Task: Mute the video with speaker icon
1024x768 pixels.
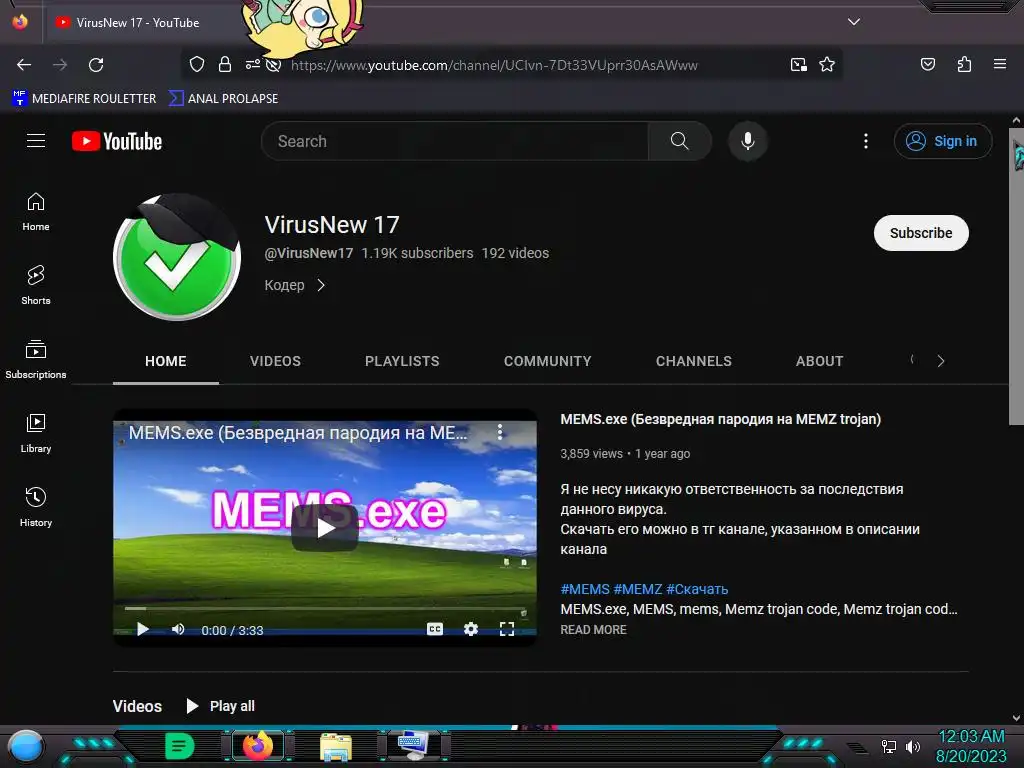Action: click(x=178, y=629)
